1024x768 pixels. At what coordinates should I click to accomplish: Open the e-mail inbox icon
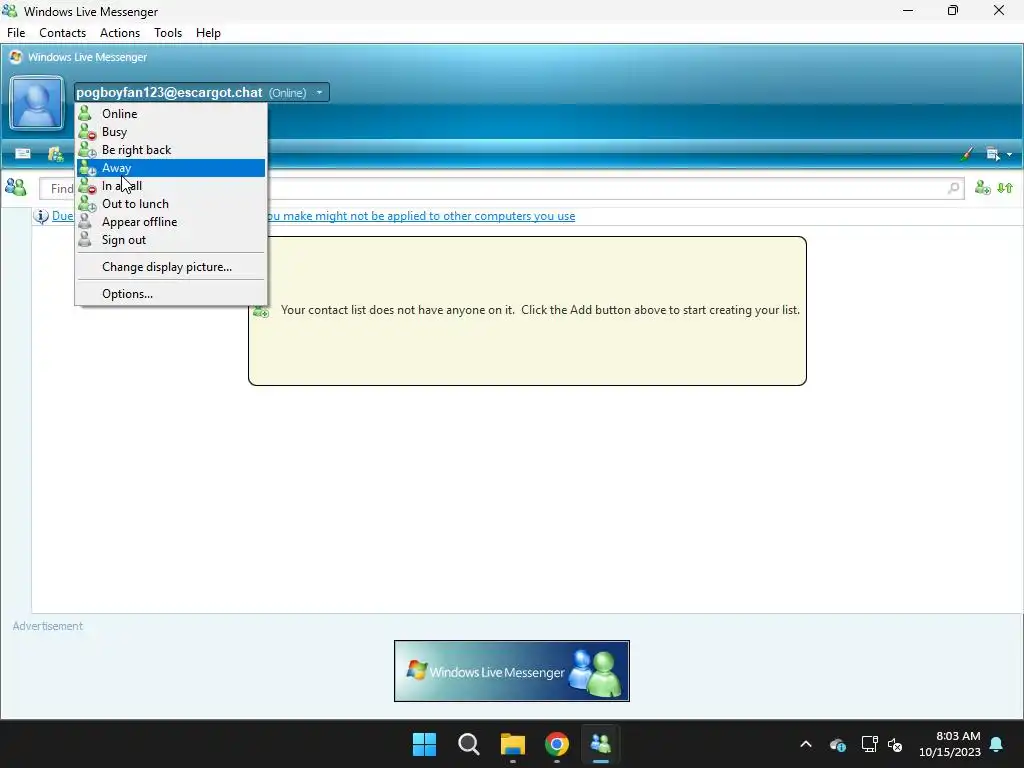tap(23, 153)
